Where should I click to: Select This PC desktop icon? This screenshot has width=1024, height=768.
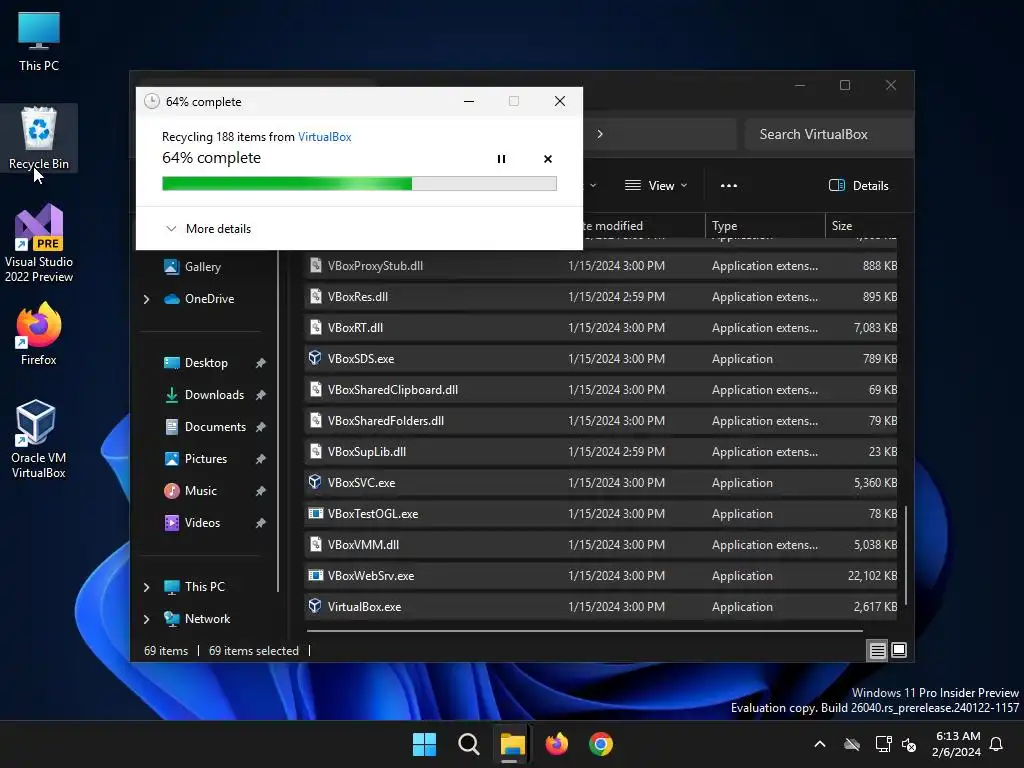coord(39,41)
